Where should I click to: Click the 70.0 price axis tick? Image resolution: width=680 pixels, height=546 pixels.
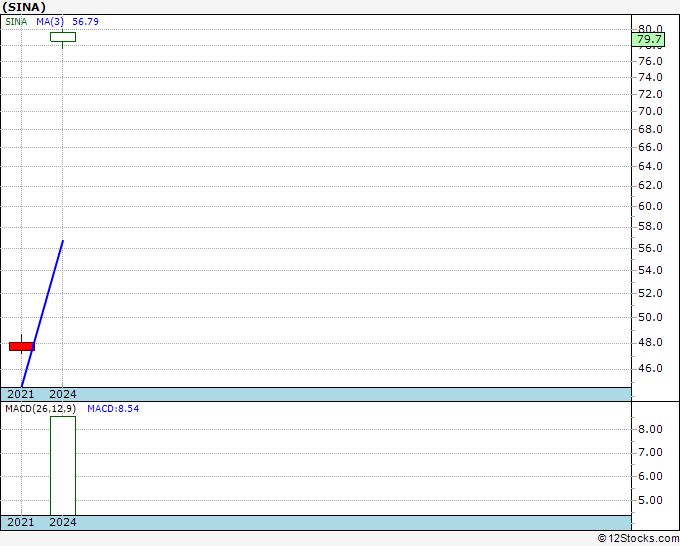click(x=650, y=111)
